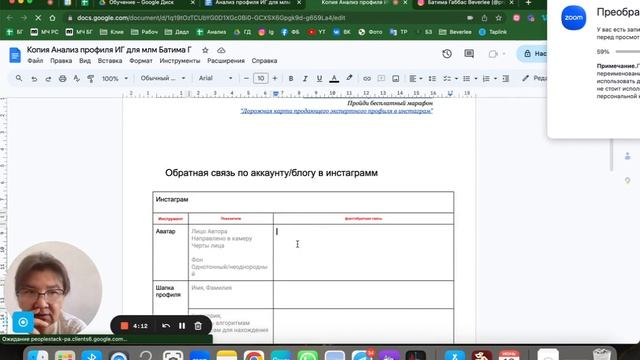This screenshot has width=640, height=360.
Task: Open bulleted list dropdown
Action: point(470,78)
